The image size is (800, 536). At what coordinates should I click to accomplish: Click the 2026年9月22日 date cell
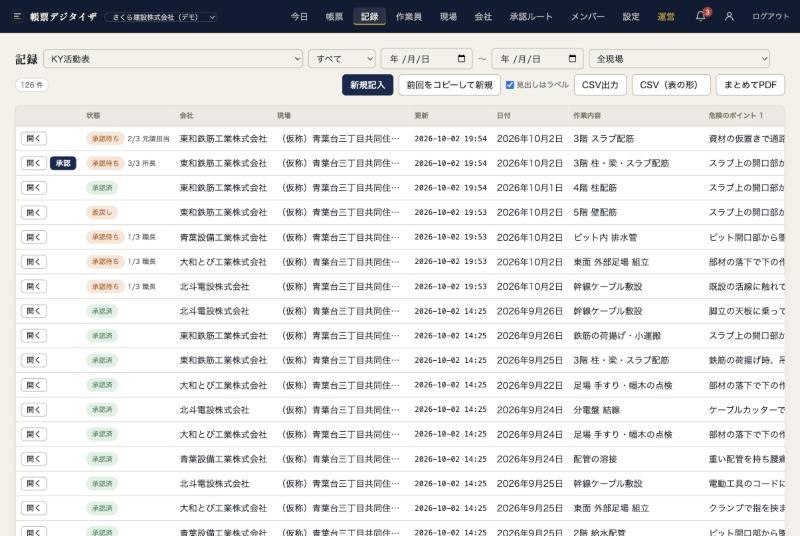[x=530, y=385]
